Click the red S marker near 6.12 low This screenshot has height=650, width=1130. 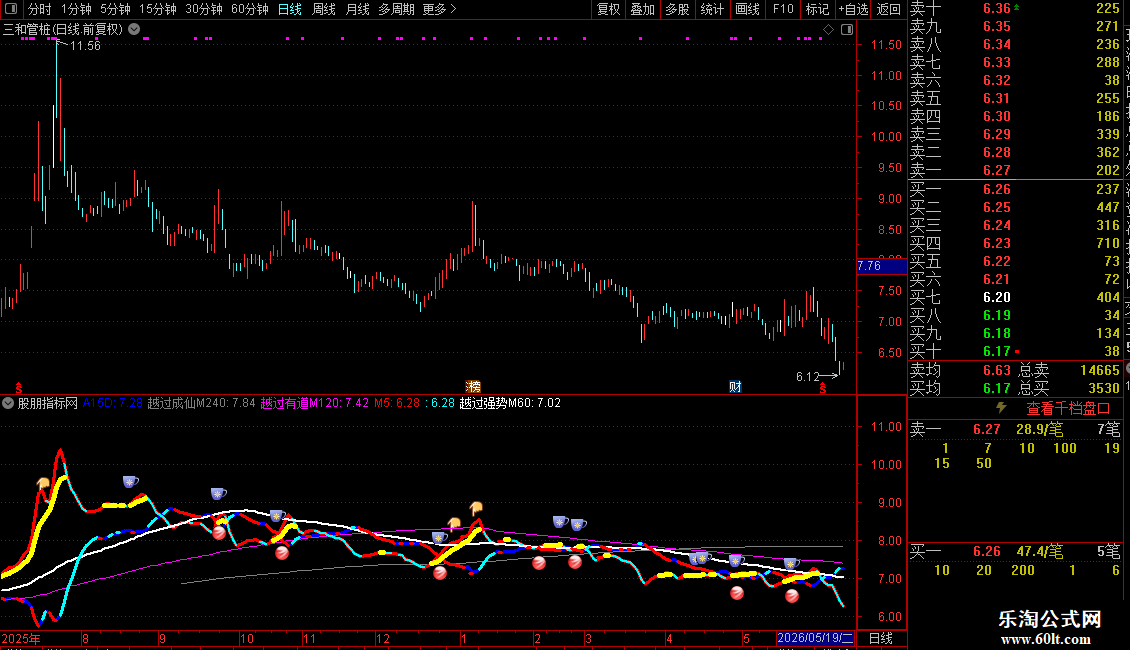(823, 388)
